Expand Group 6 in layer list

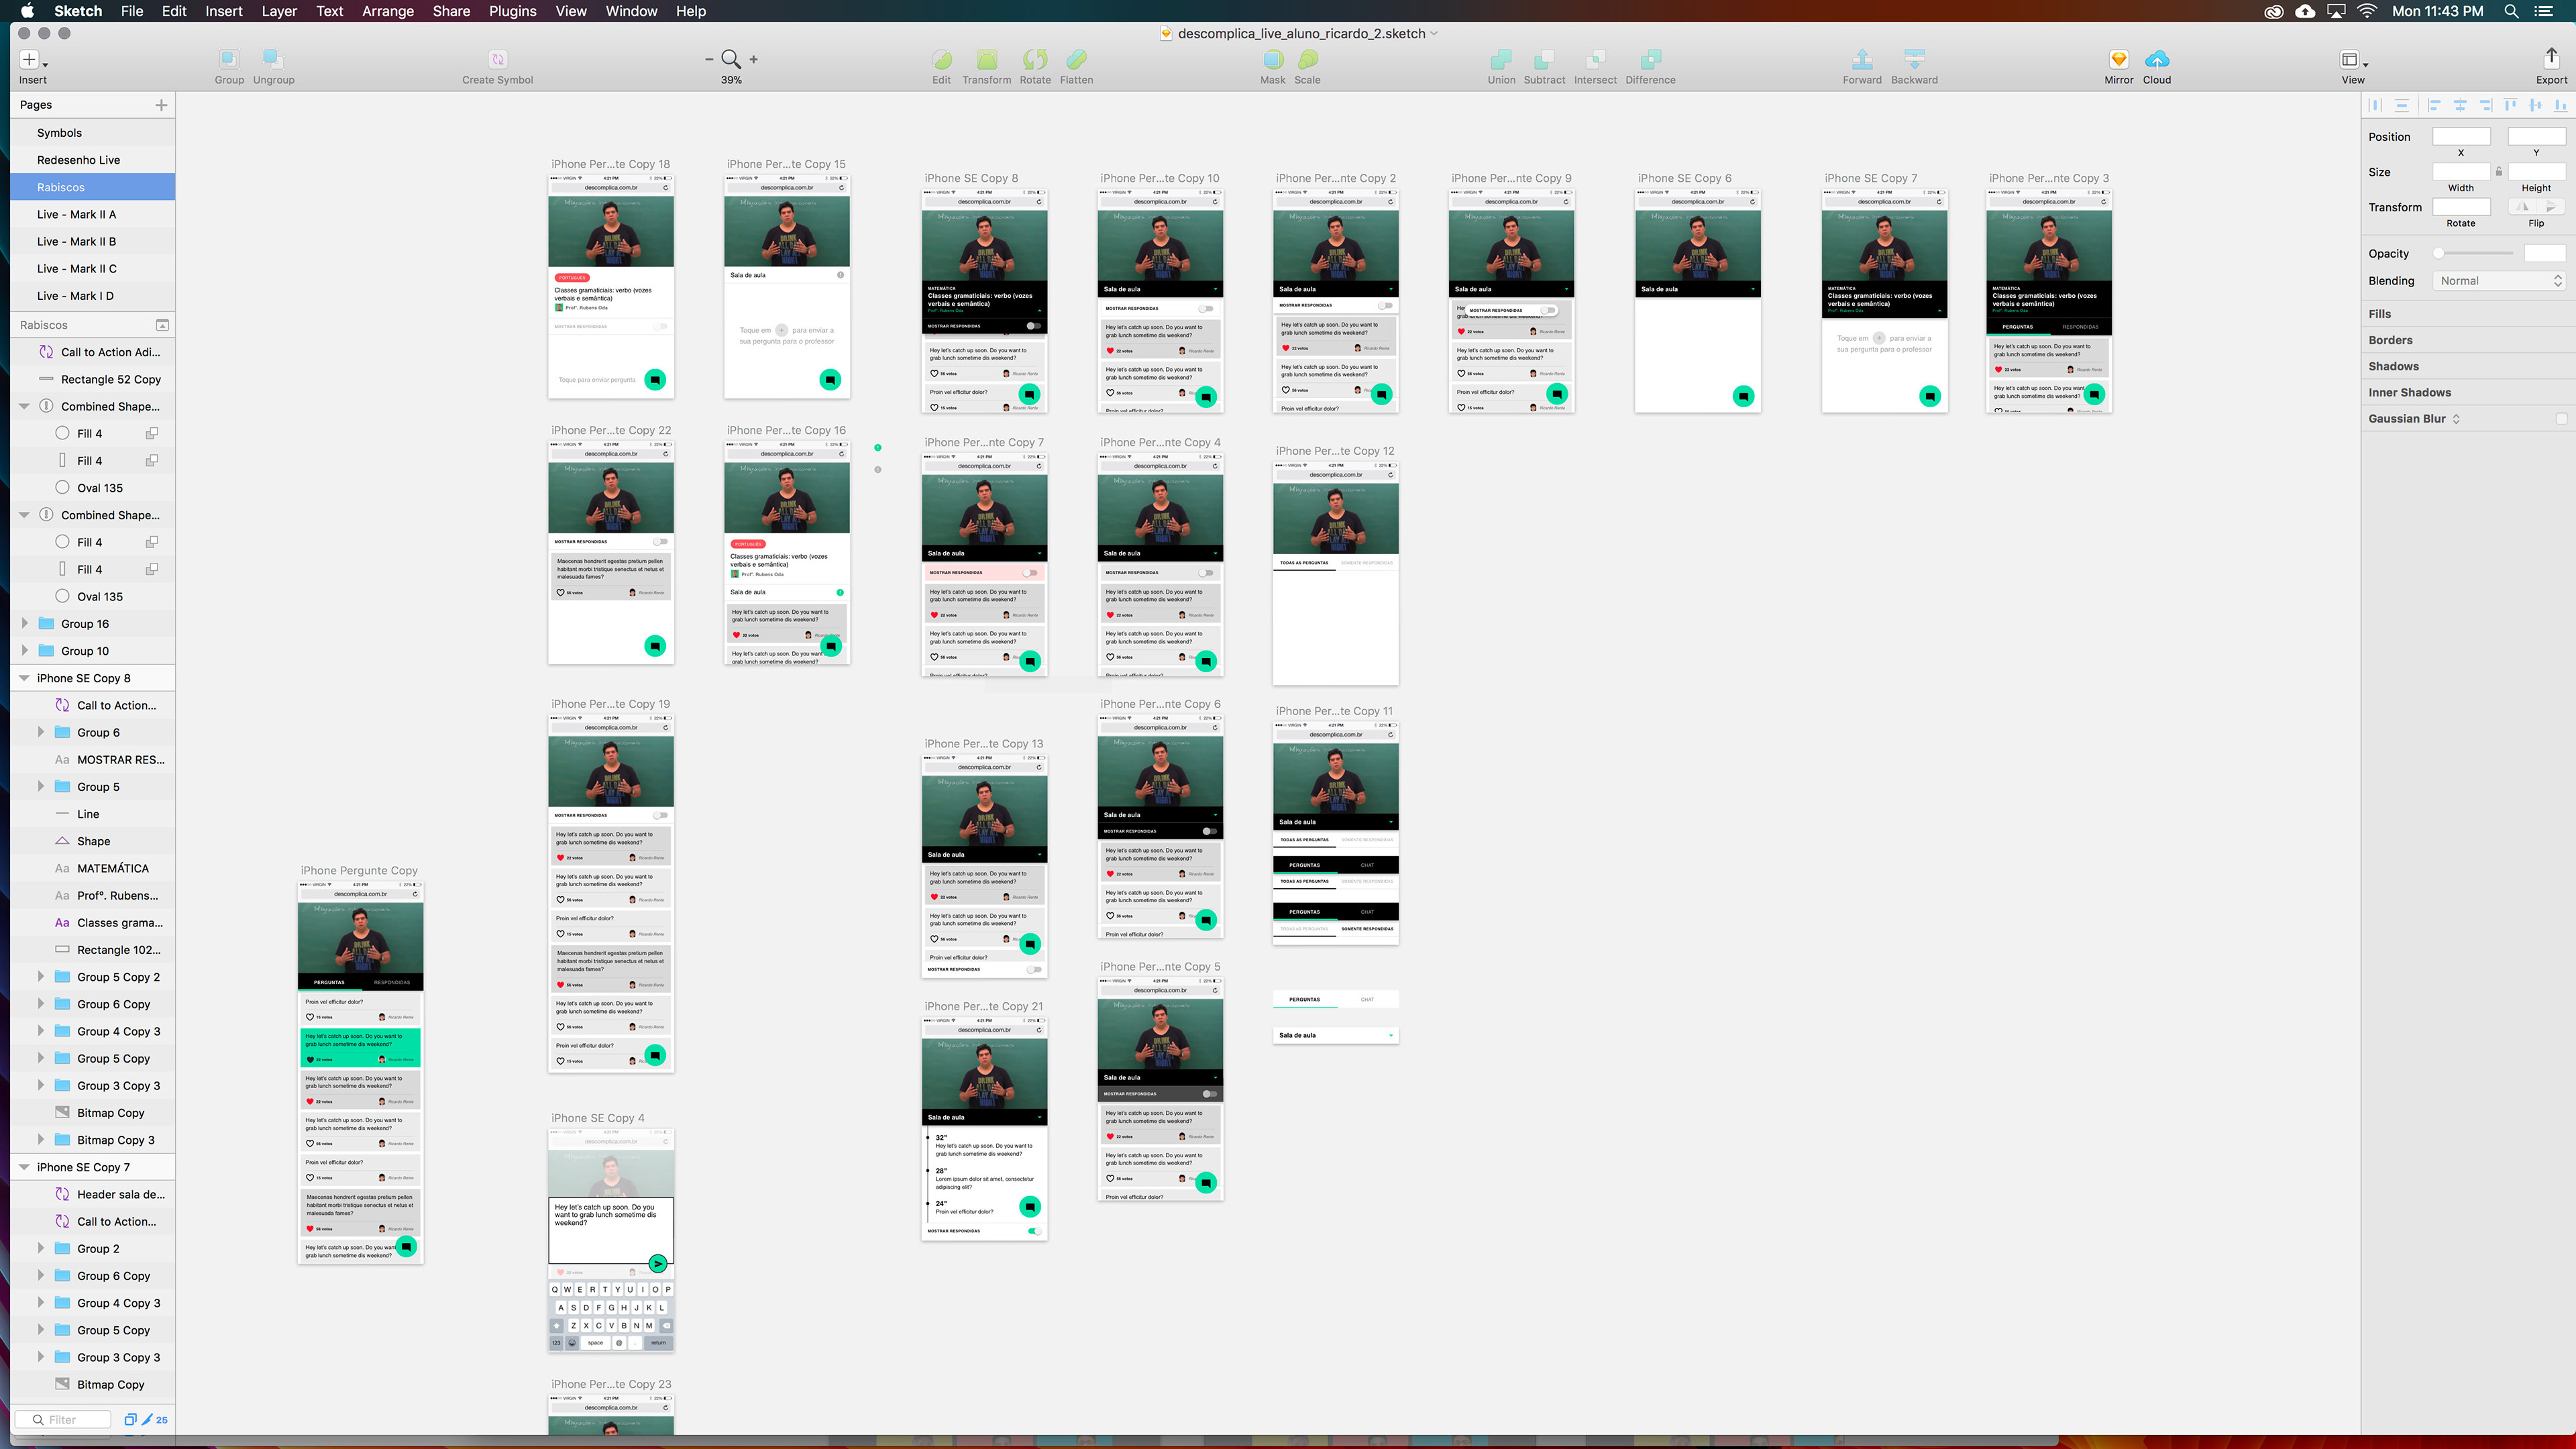pyautogui.click(x=41, y=733)
